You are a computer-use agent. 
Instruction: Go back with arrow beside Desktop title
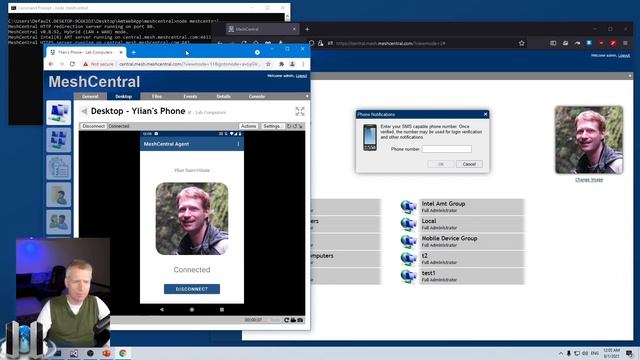(x=84, y=111)
